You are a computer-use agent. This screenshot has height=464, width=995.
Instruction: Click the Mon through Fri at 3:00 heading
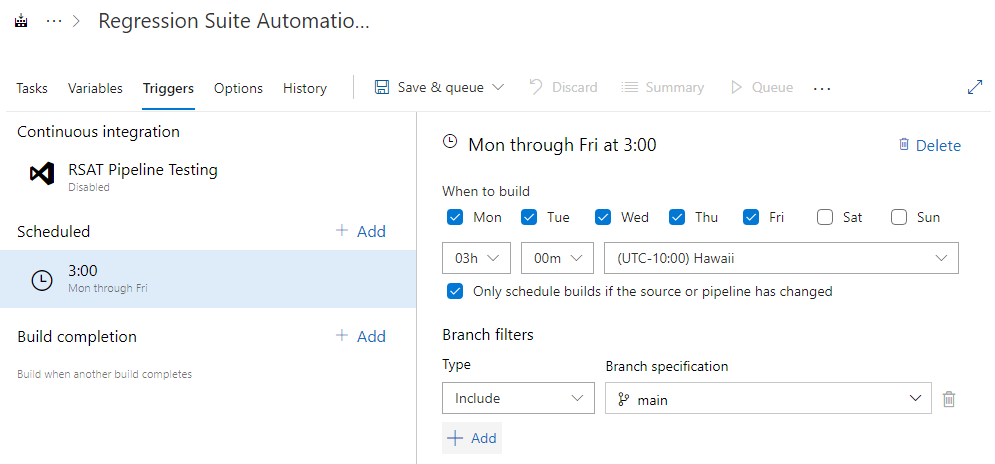coord(562,145)
